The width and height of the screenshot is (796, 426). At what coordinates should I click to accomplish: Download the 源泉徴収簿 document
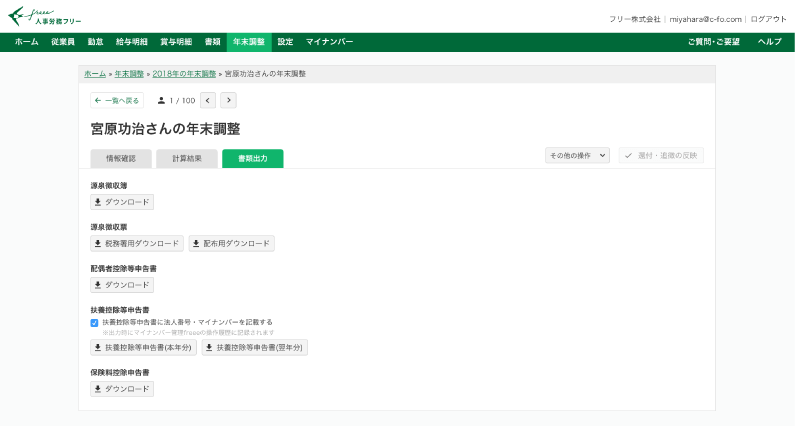point(122,202)
